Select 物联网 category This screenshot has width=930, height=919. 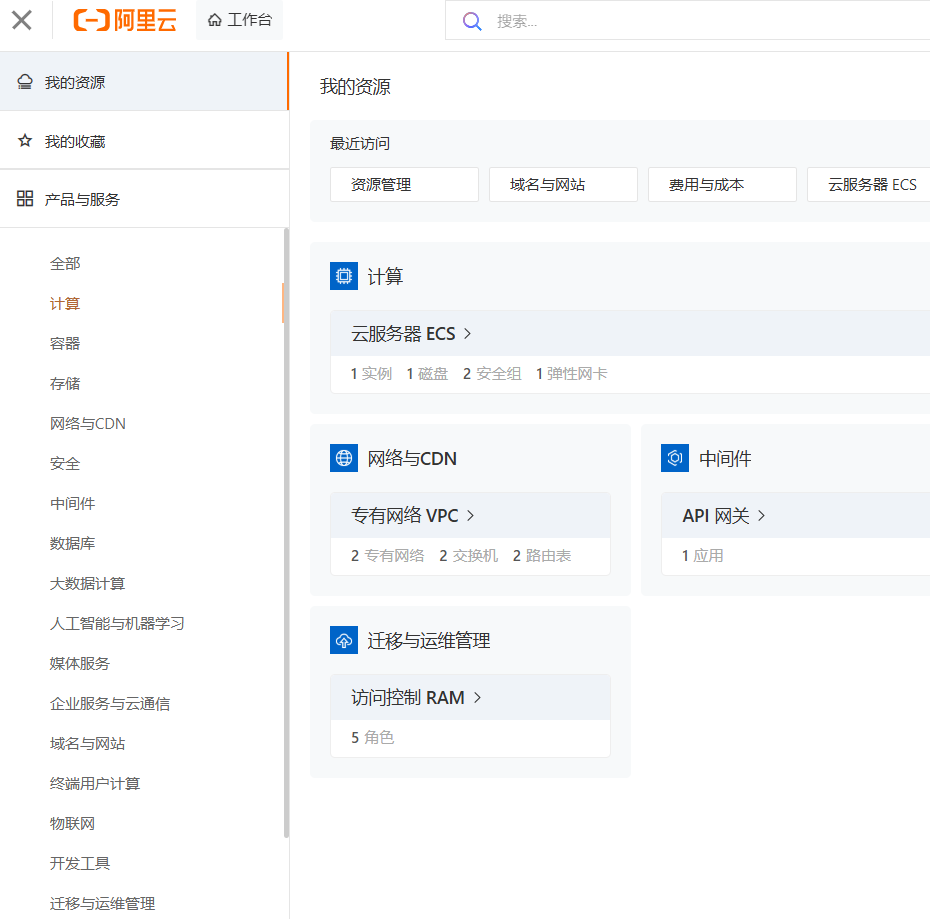tap(72, 823)
